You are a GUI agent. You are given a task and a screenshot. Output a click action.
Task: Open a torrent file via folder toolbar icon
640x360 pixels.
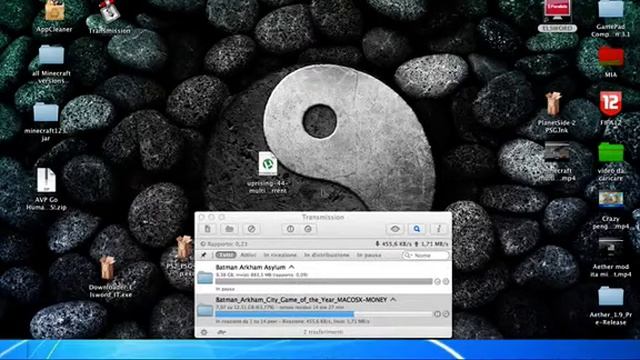[229, 229]
